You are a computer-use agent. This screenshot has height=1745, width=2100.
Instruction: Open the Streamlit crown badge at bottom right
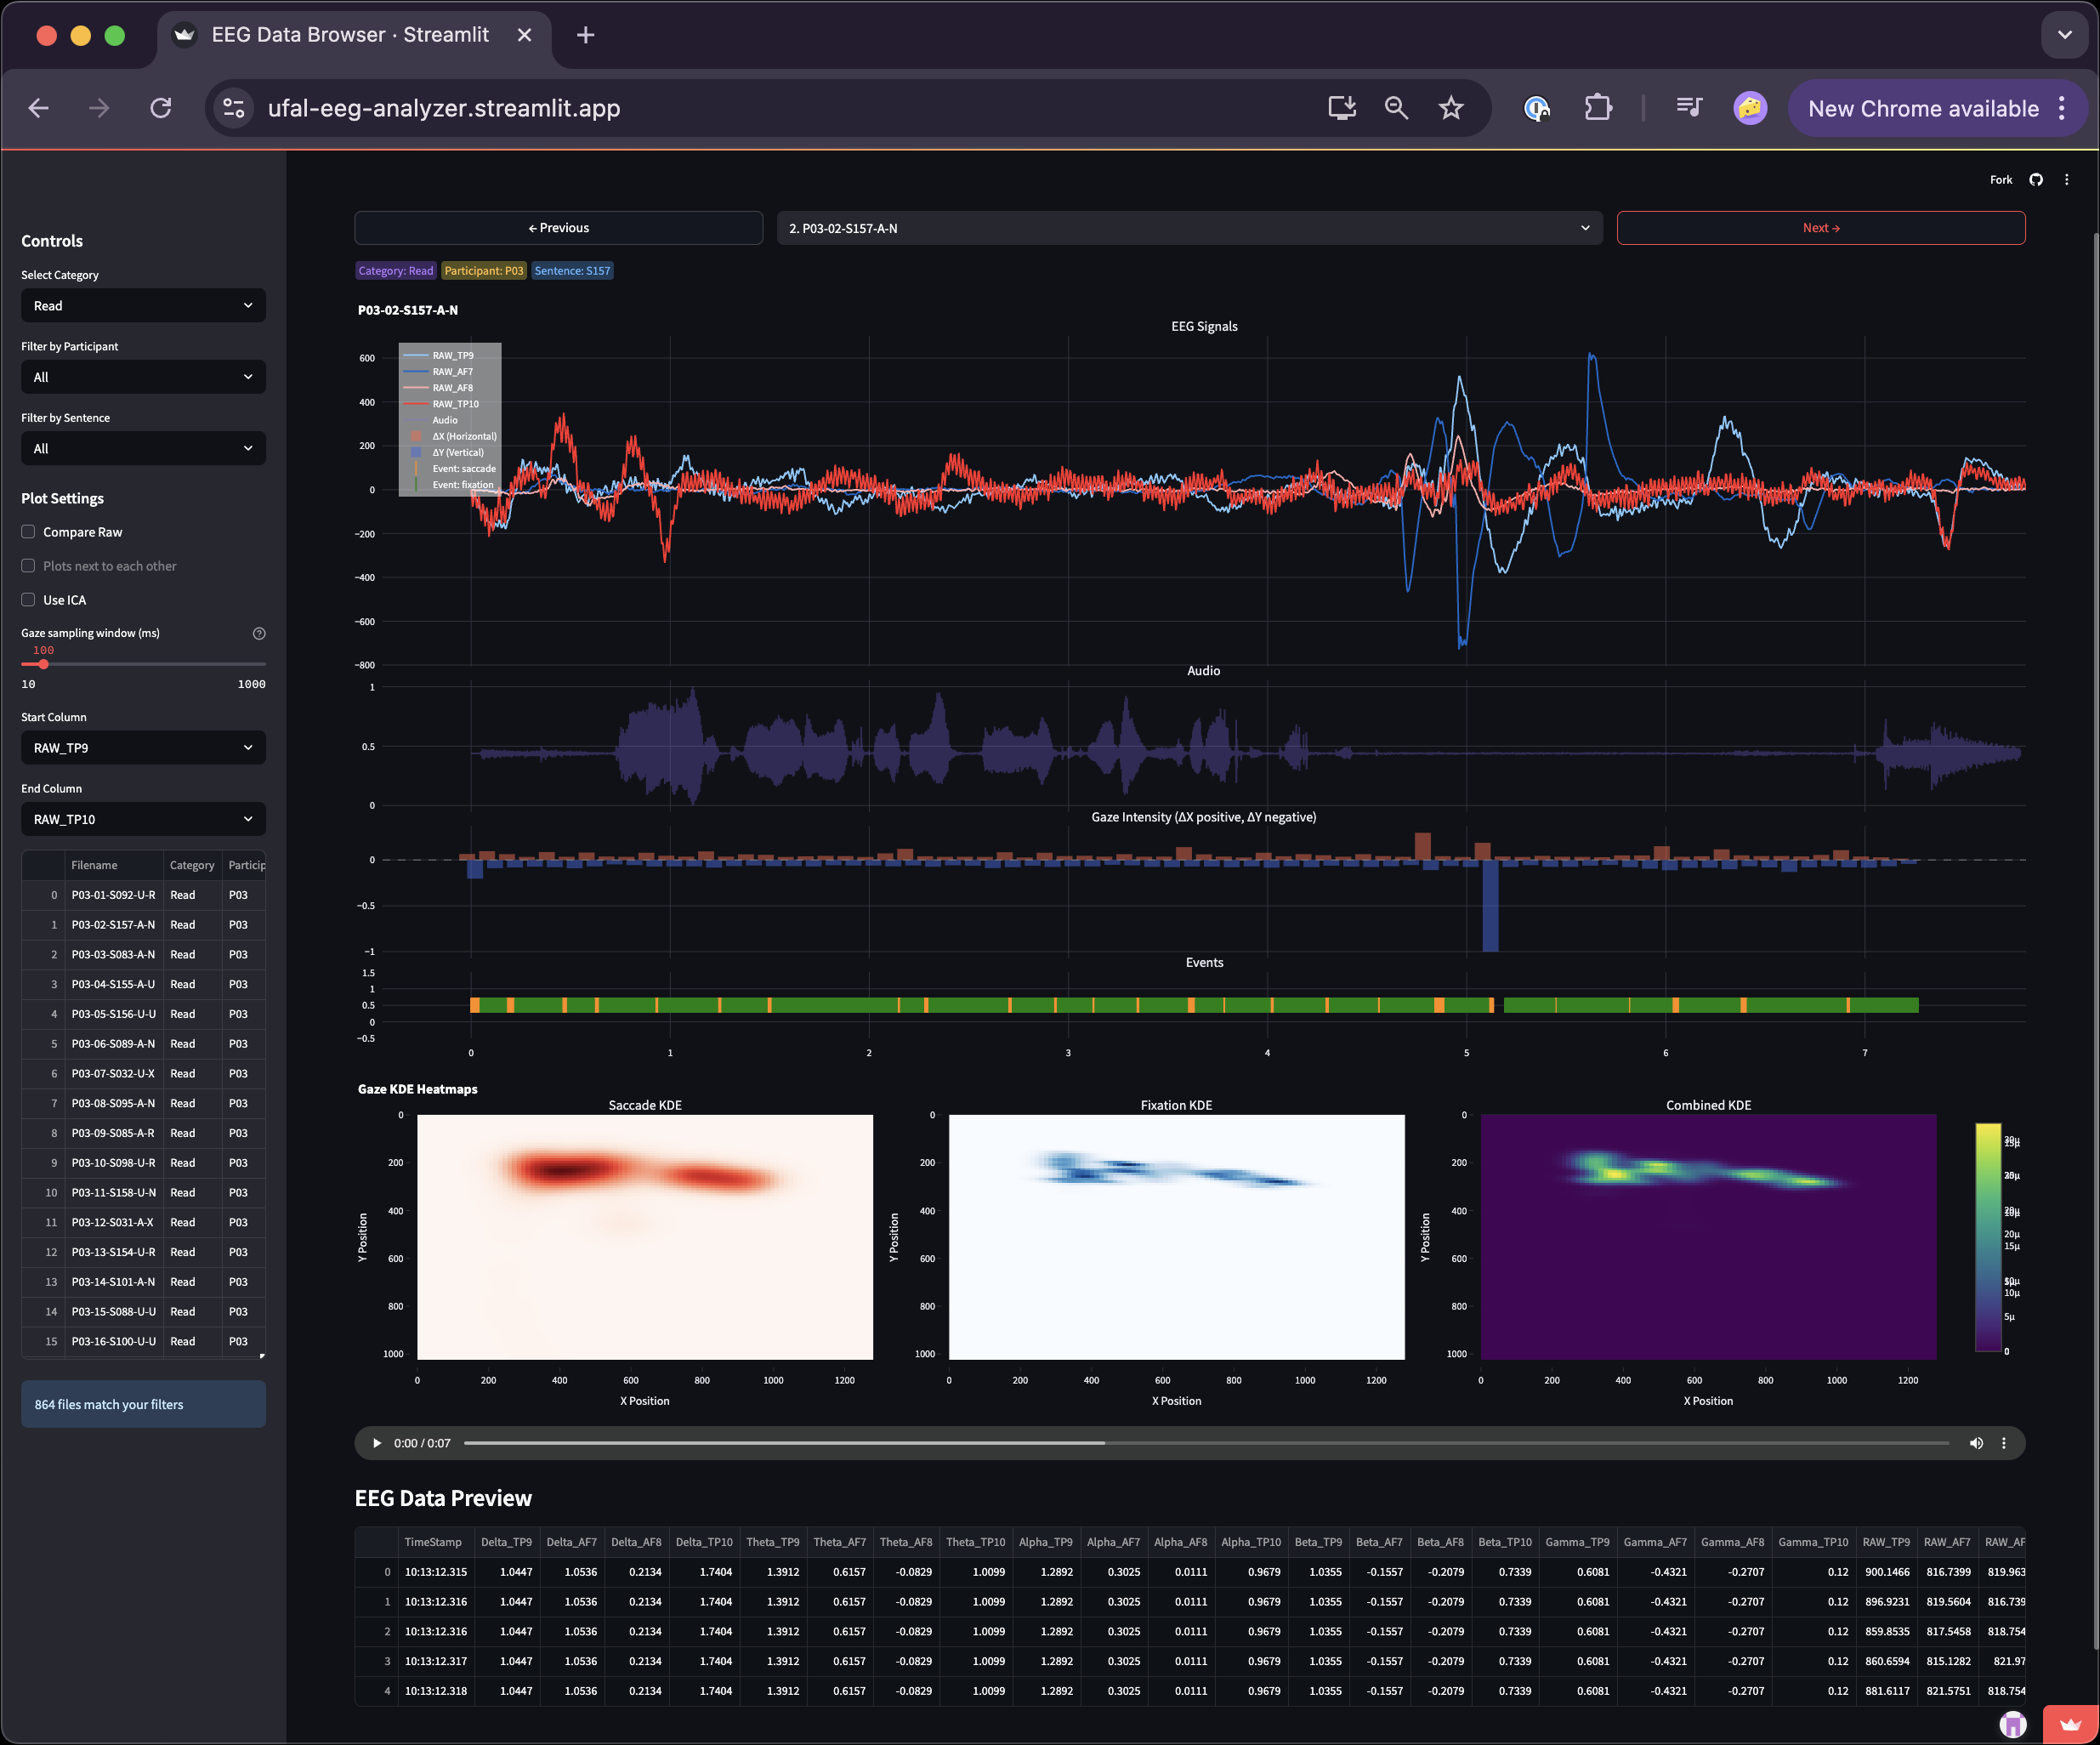[x=2071, y=1725]
